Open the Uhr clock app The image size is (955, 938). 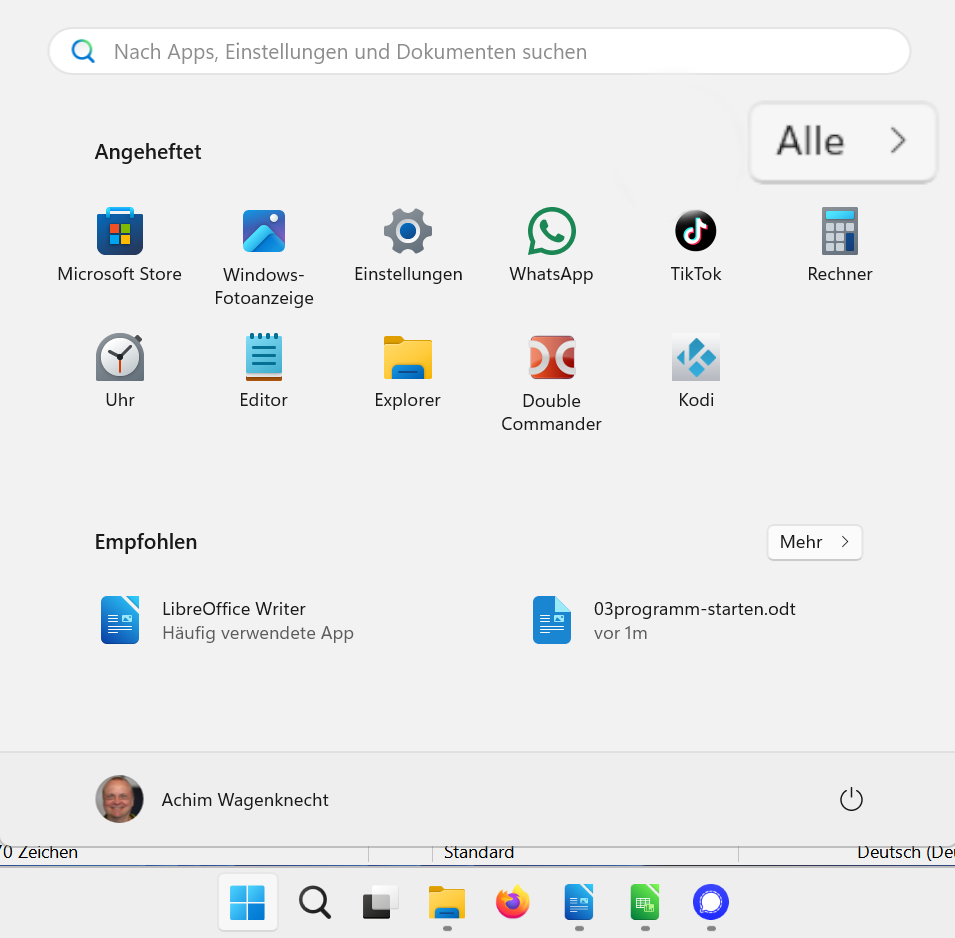pyautogui.click(x=120, y=370)
